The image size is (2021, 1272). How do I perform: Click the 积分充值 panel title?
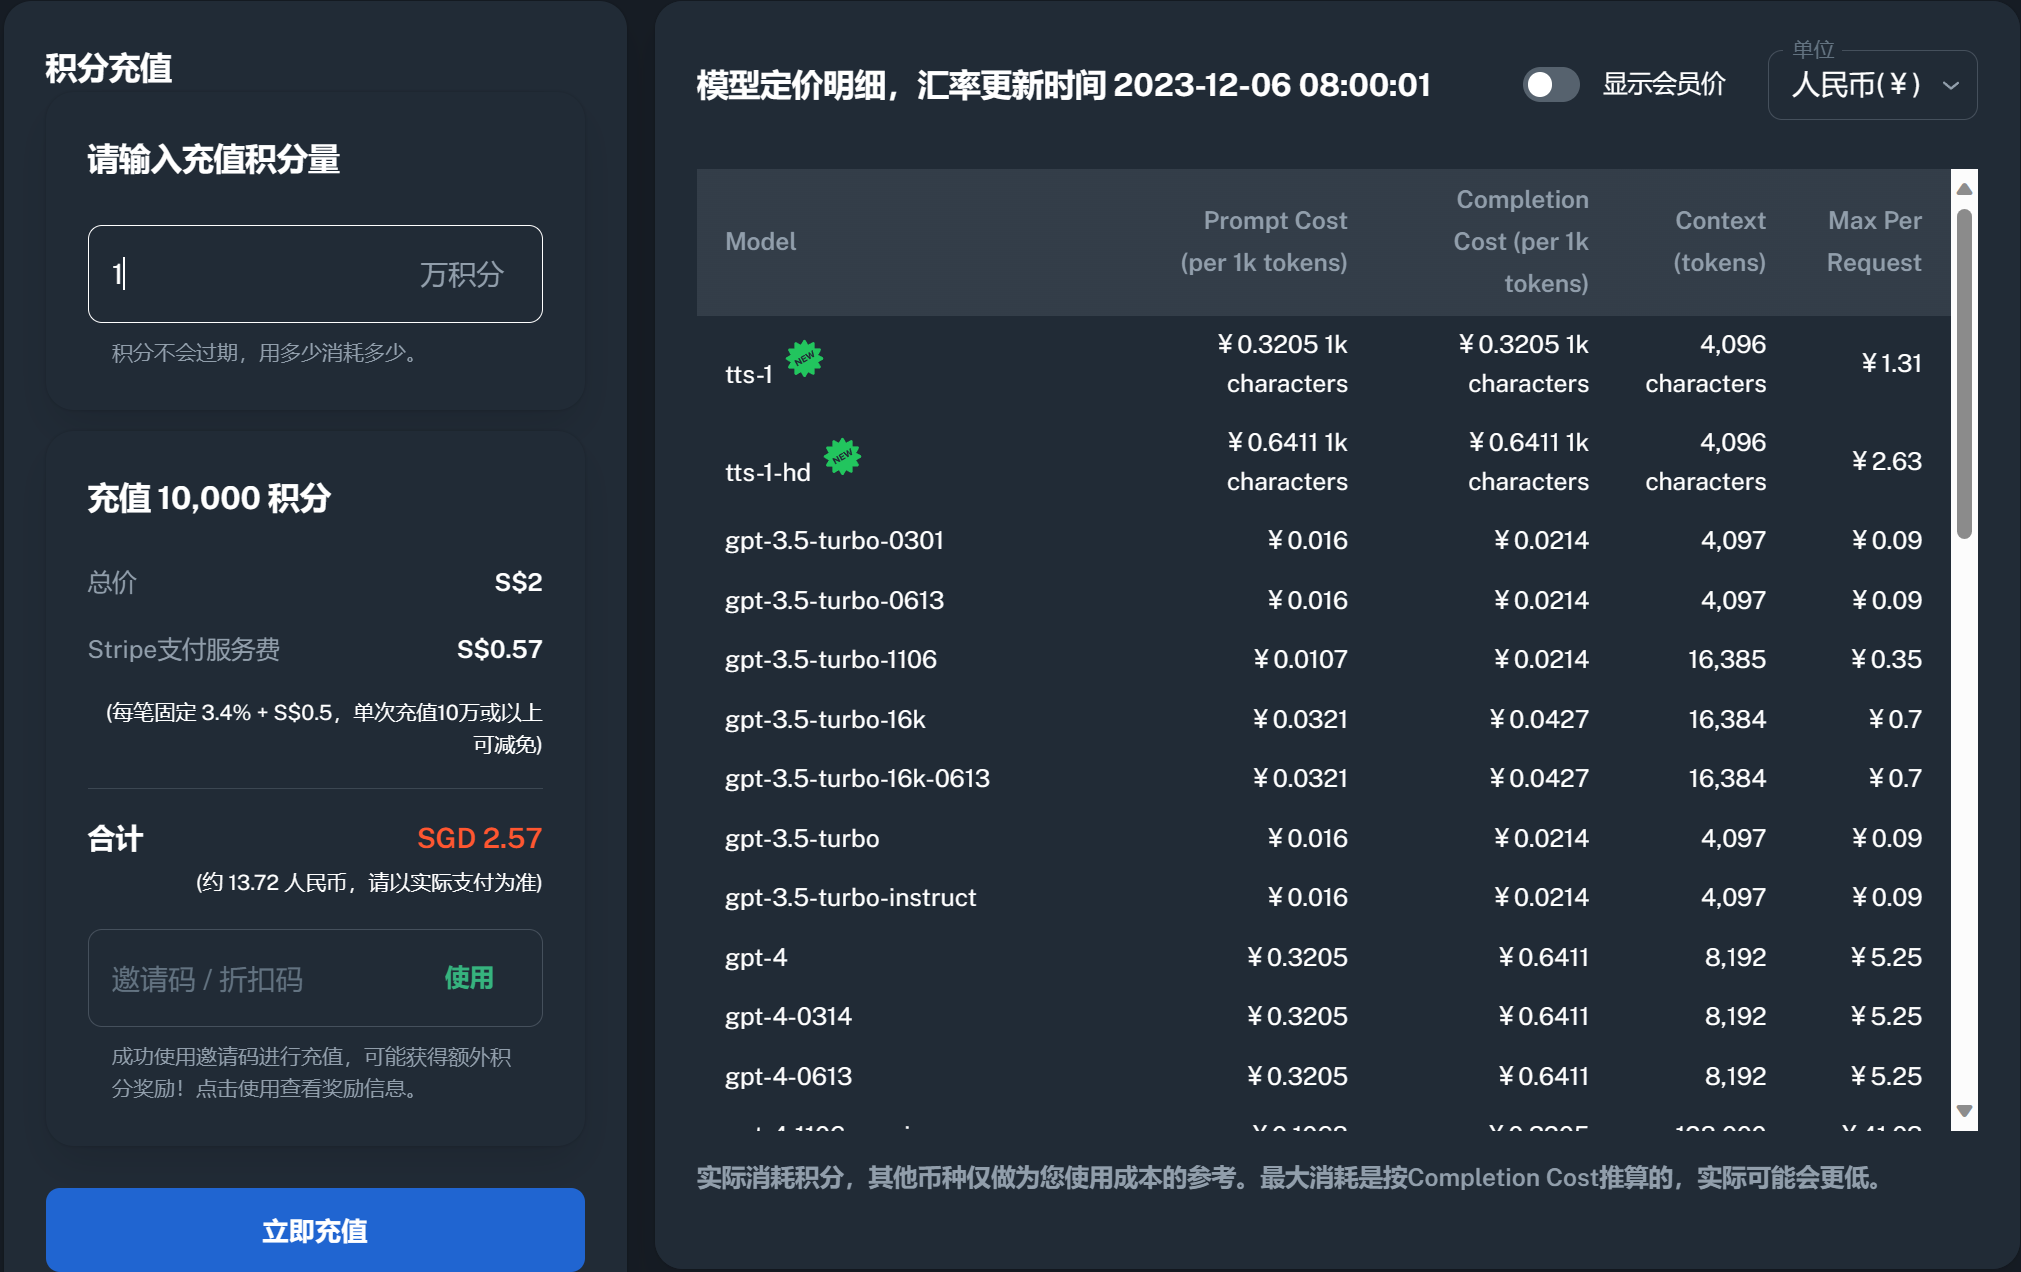(109, 68)
